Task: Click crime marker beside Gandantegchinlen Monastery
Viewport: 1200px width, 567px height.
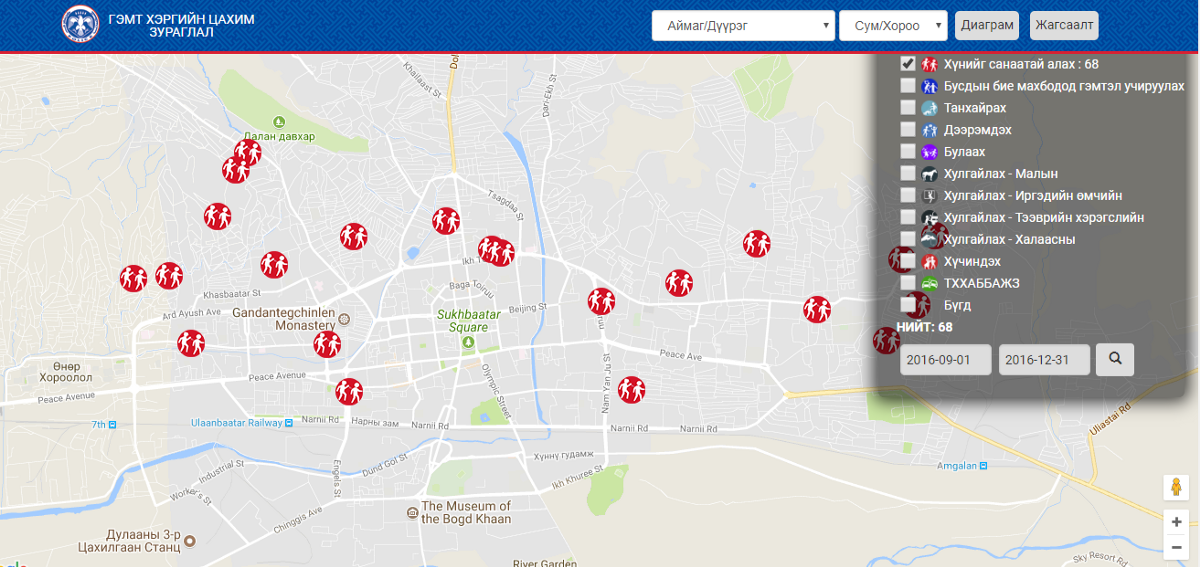Action: (327, 344)
